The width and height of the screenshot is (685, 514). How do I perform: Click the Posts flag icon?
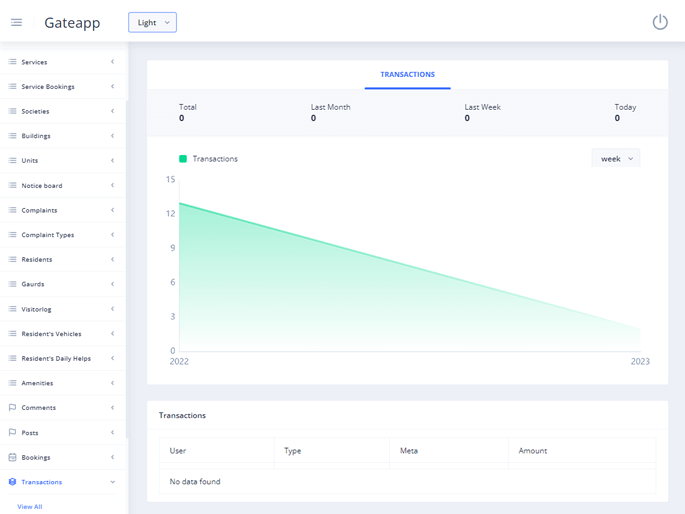click(x=12, y=432)
